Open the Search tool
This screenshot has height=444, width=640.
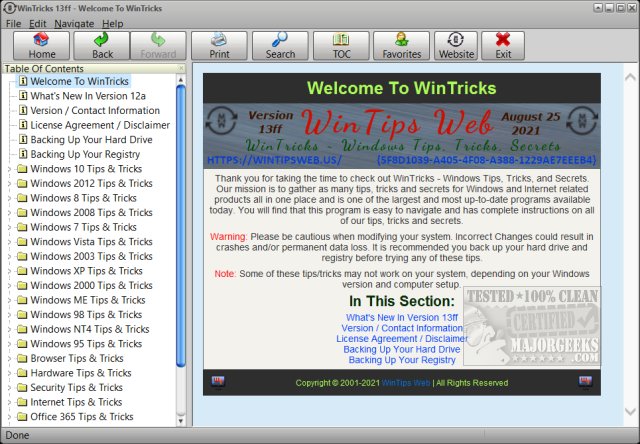tap(280, 46)
